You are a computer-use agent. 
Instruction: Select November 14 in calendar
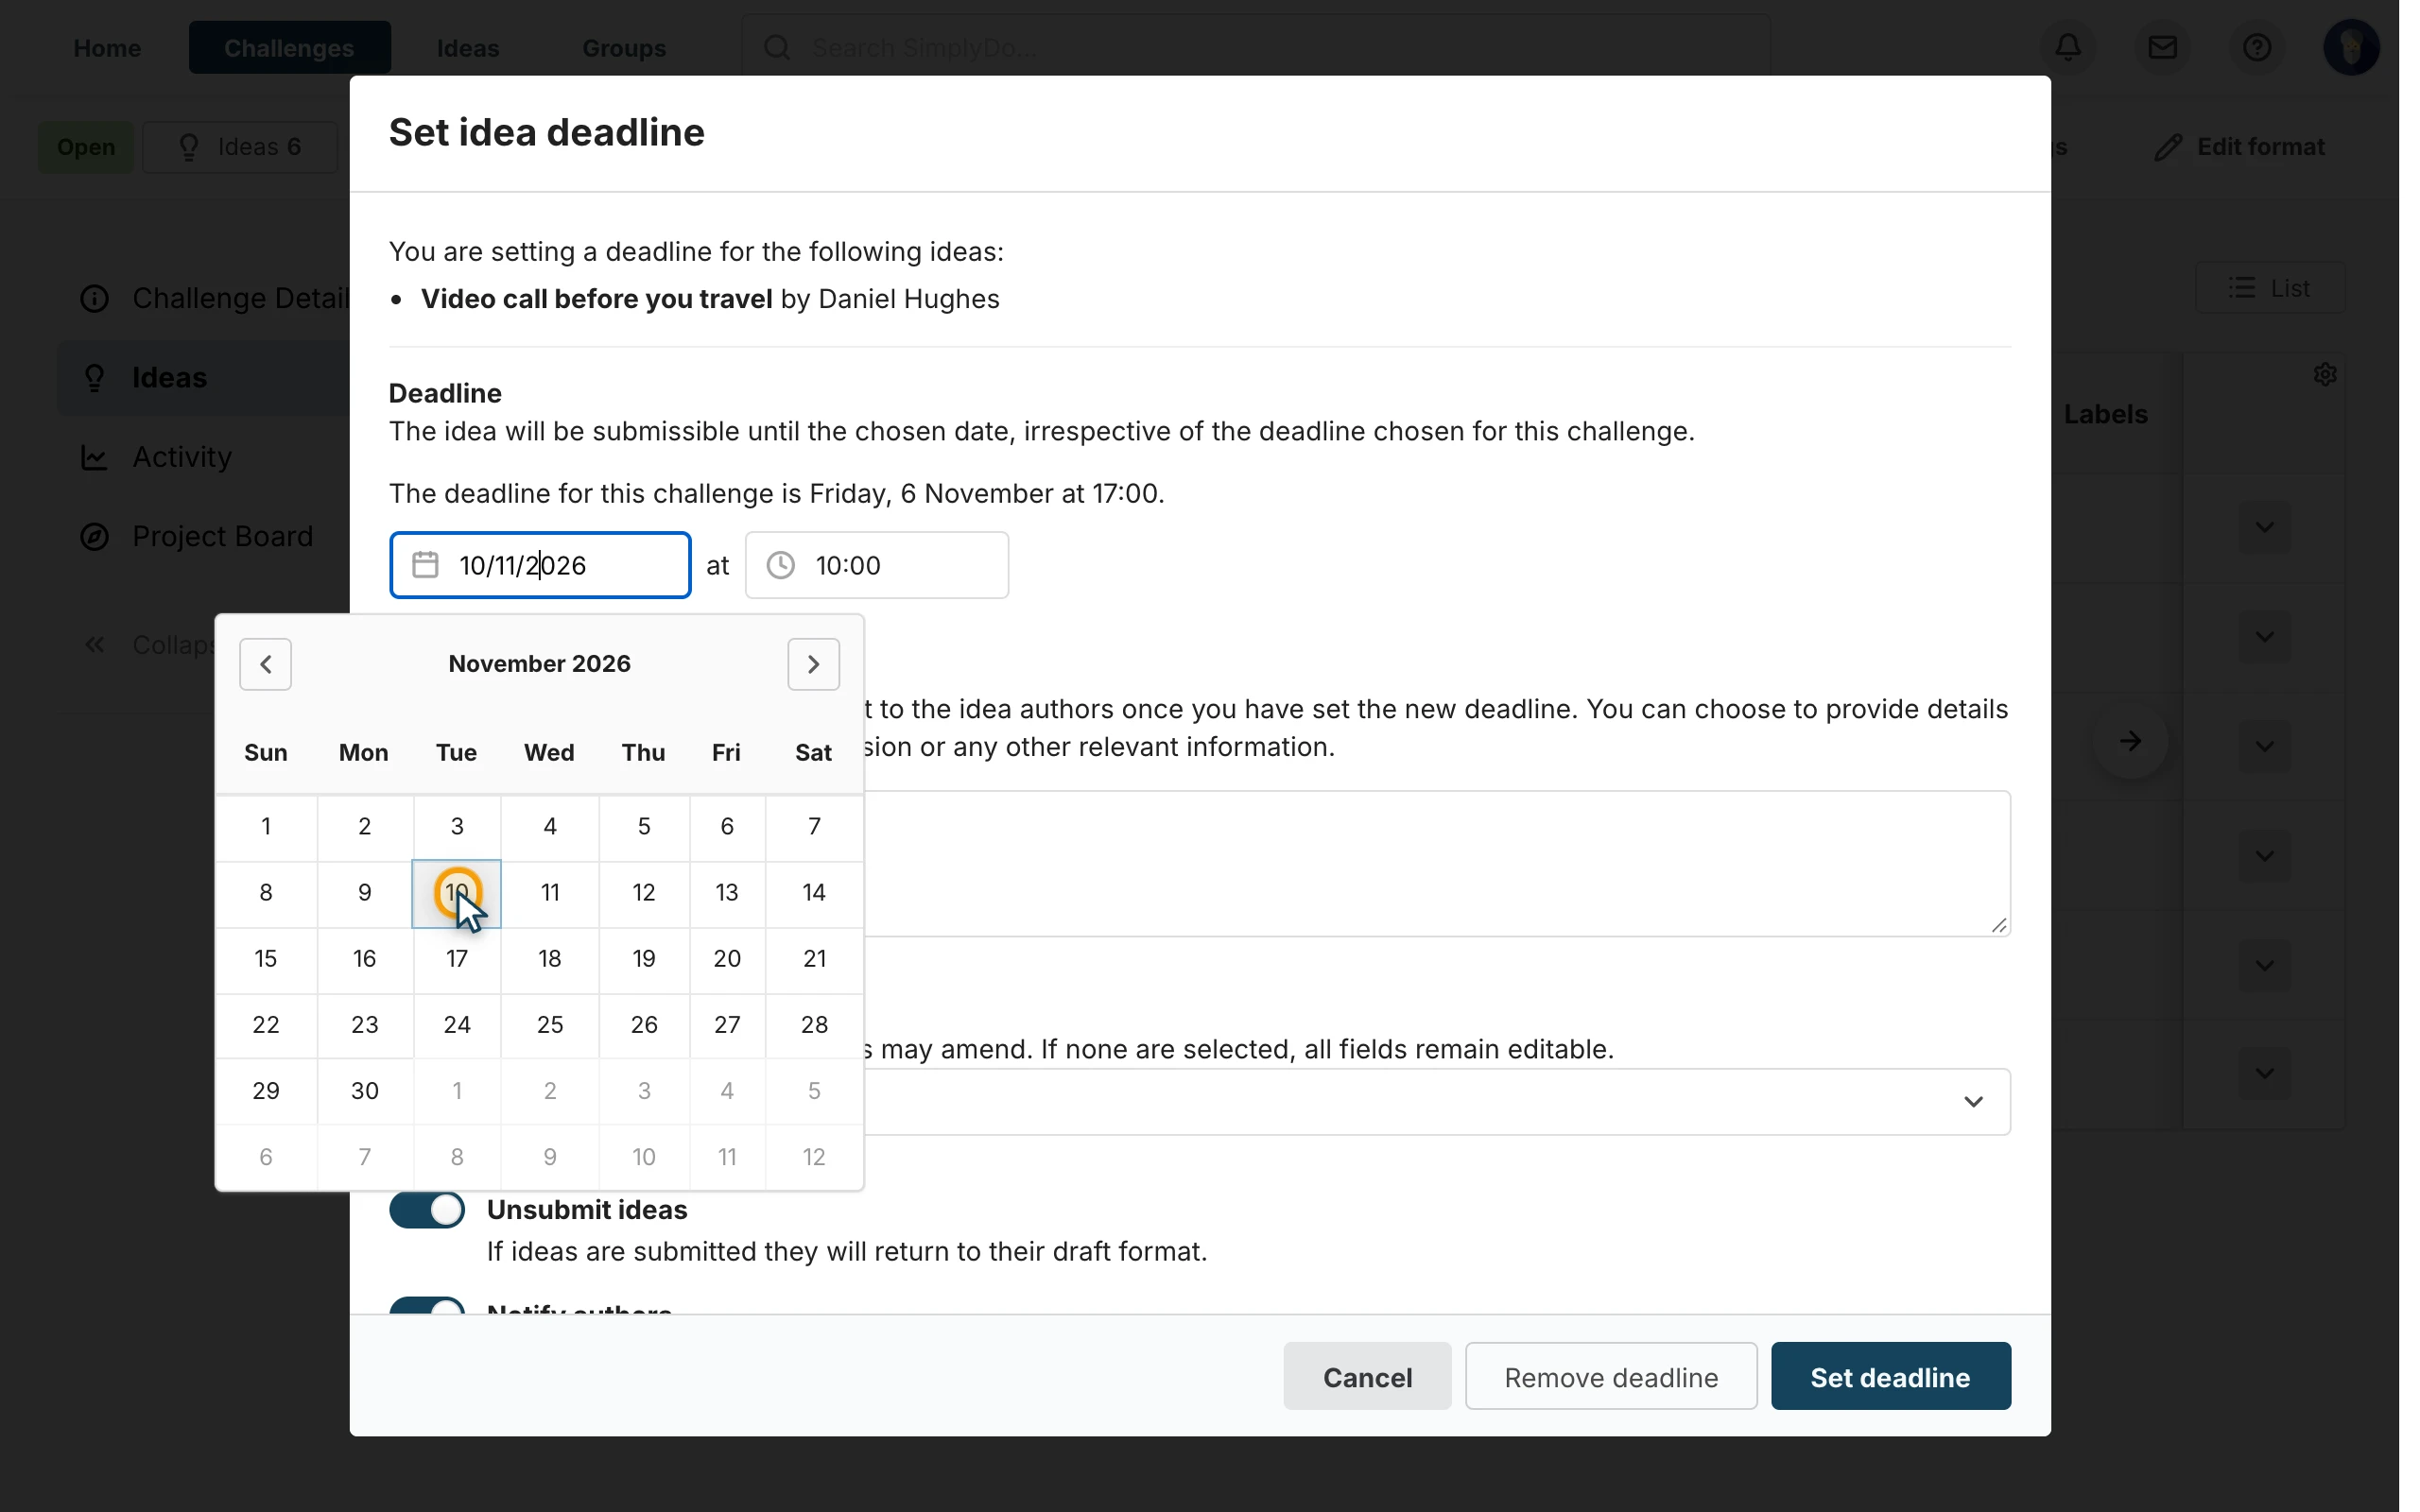click(814, 892)
